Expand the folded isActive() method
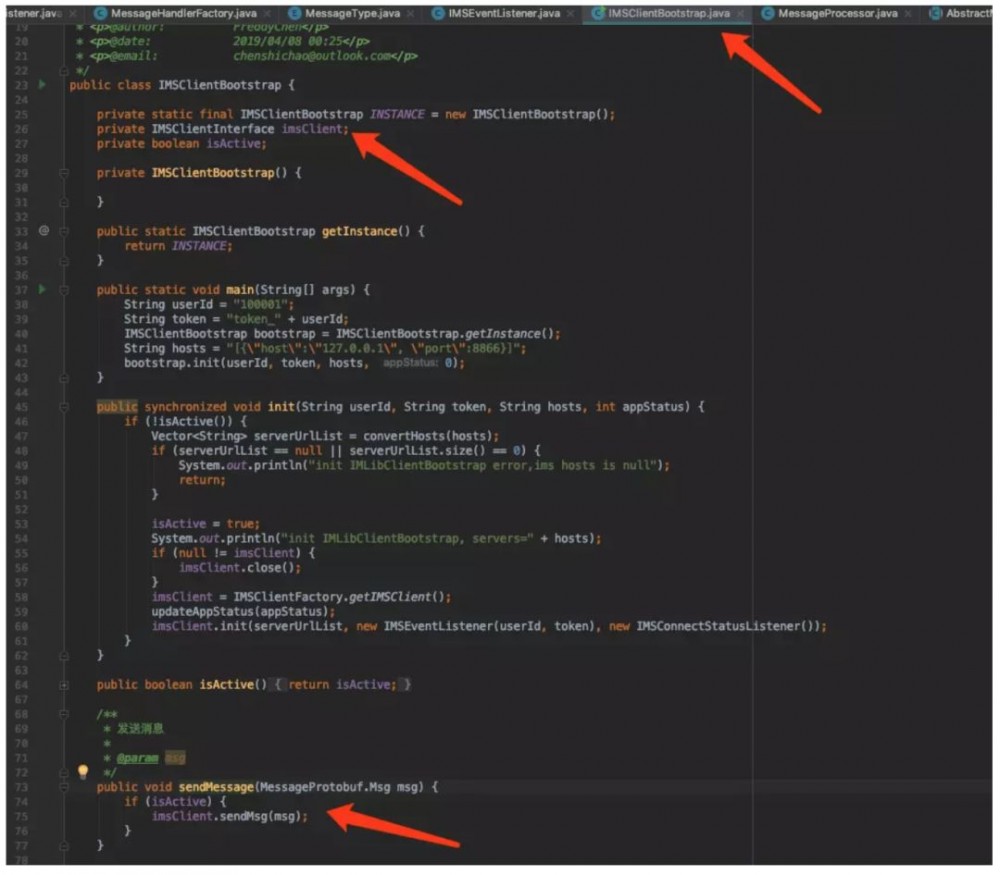The height and width of the screenshot is (875, 1000). [x=64, y=685]
